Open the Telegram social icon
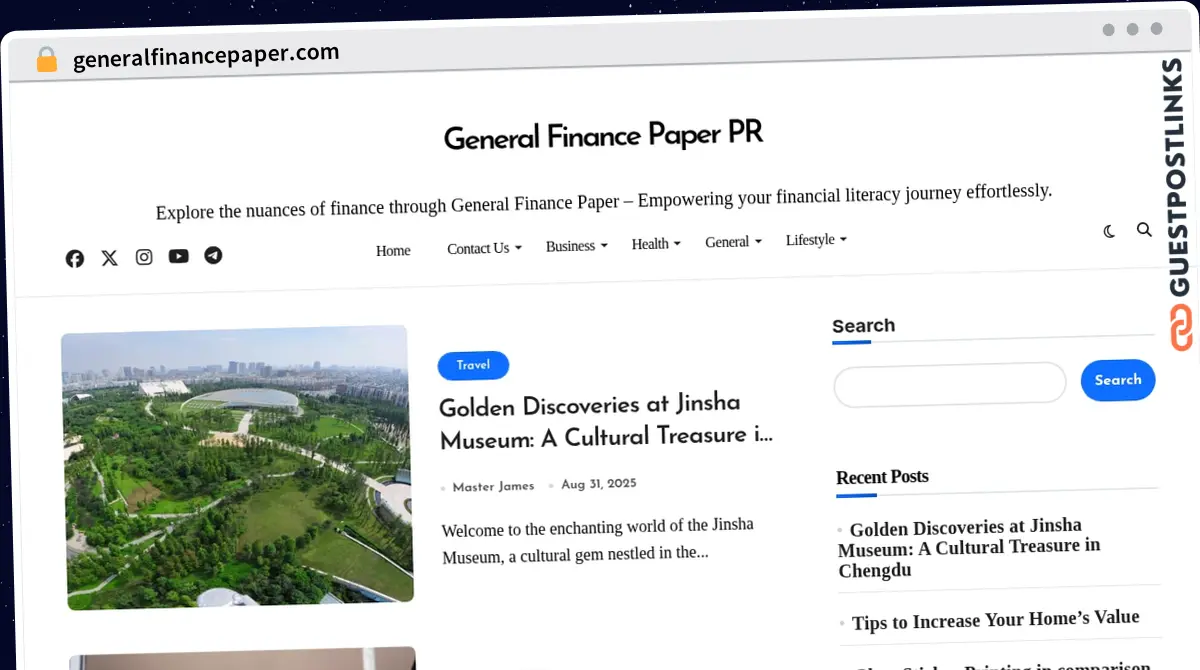1200x670 pixels. pos(213,255)
